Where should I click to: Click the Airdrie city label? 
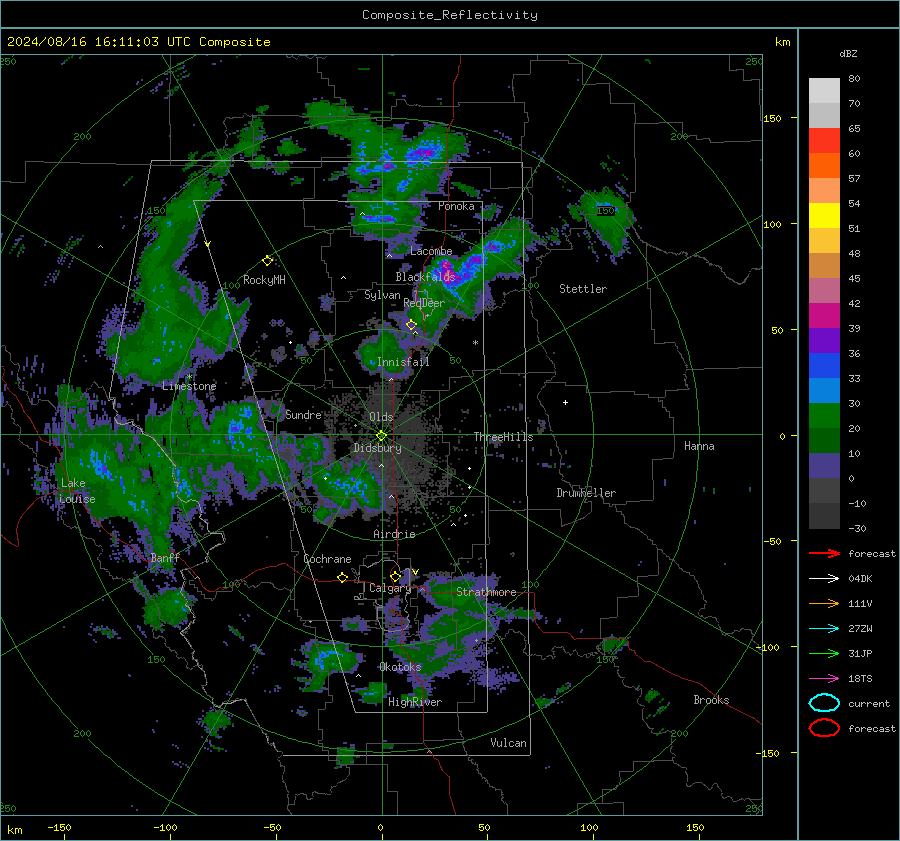(394, 534)
